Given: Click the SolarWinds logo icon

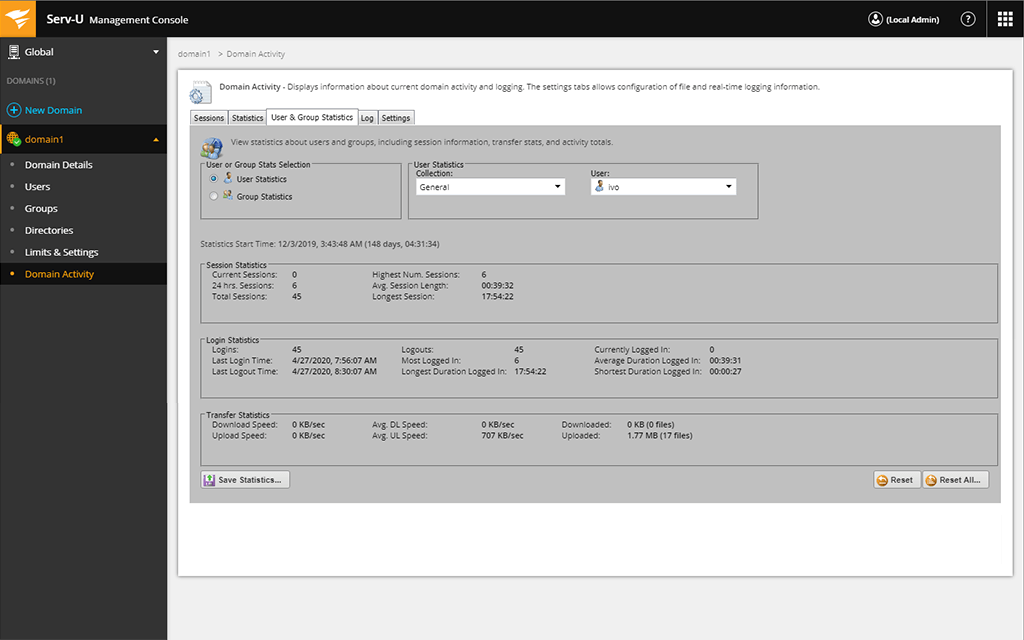Looking at the screenshot, I should pos(17,18).
